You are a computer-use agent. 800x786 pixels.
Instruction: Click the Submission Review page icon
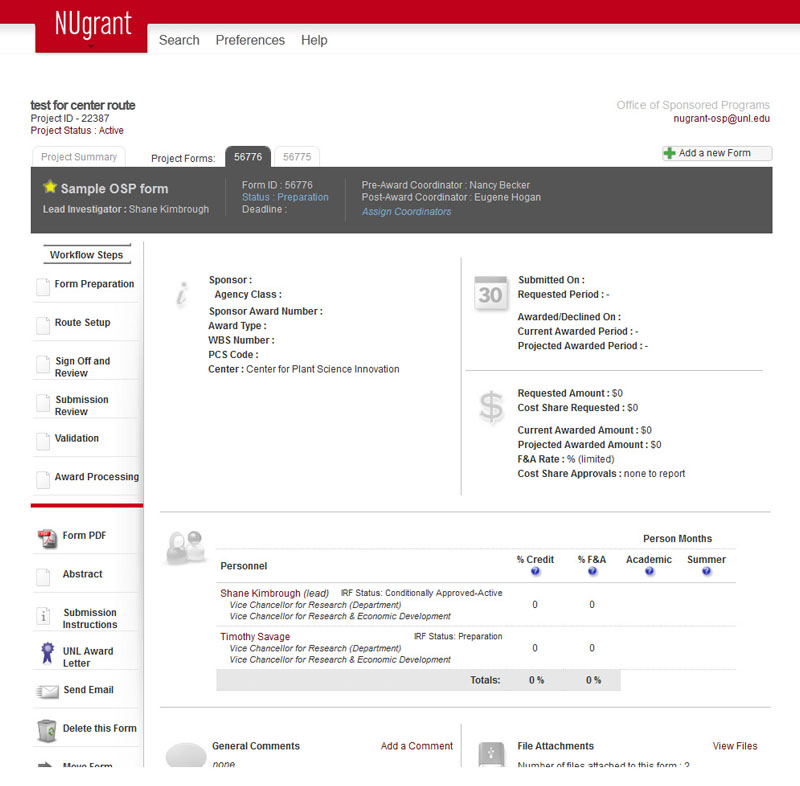click(x=43, y=403)
